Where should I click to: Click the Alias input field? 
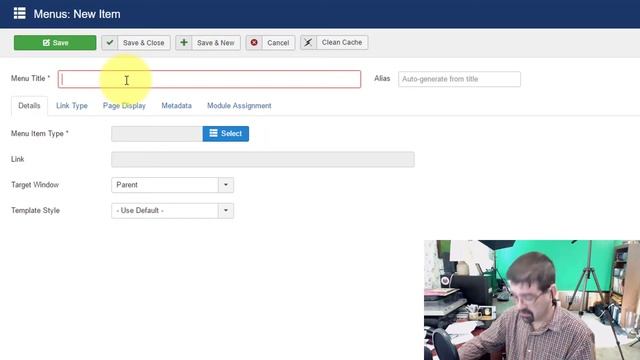459,79
